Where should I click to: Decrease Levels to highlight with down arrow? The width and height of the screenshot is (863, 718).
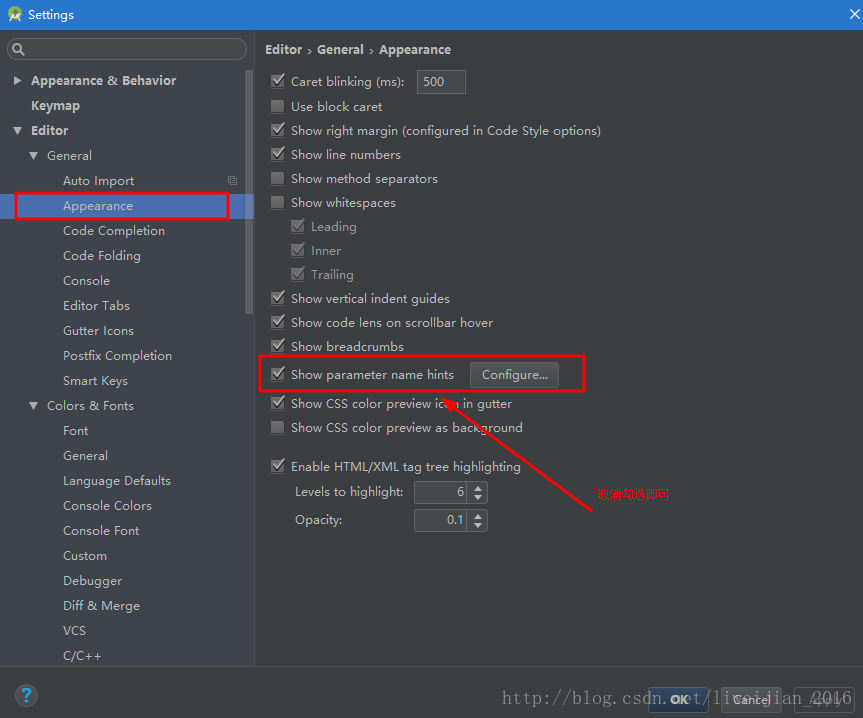[x=478, y=497]
